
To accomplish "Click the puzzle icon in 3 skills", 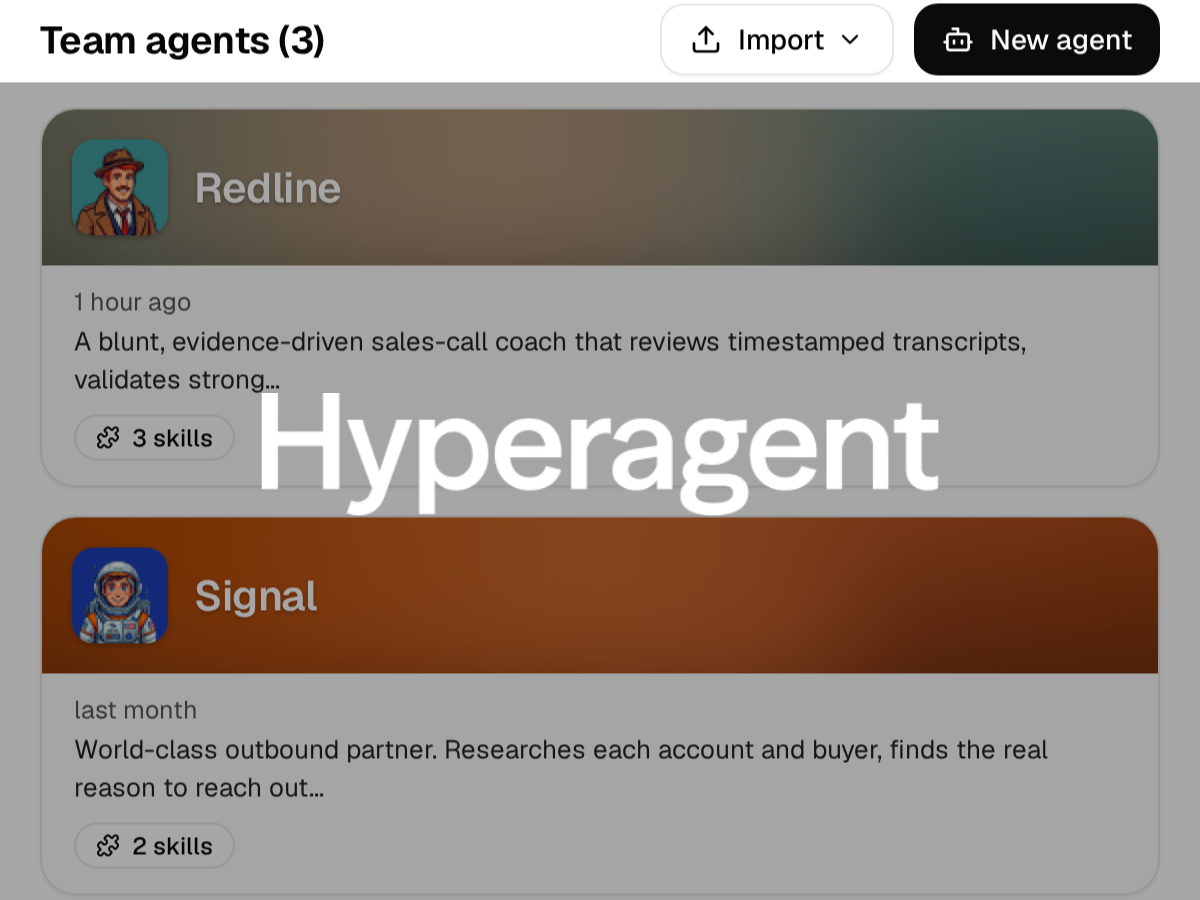I will point(108,438).
